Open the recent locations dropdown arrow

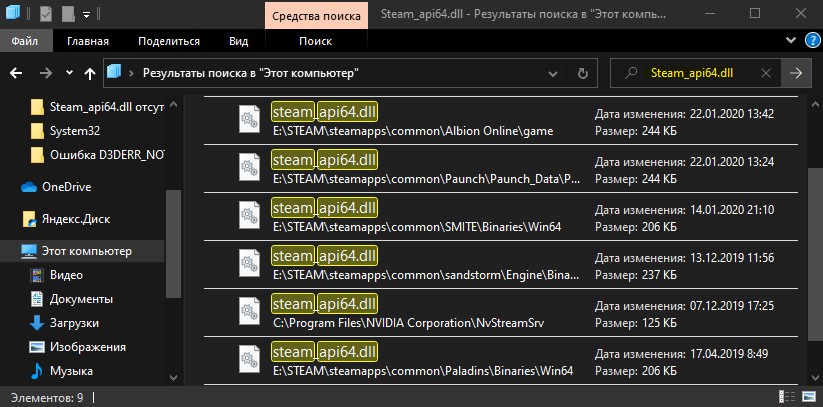click(x=69, y=73)
